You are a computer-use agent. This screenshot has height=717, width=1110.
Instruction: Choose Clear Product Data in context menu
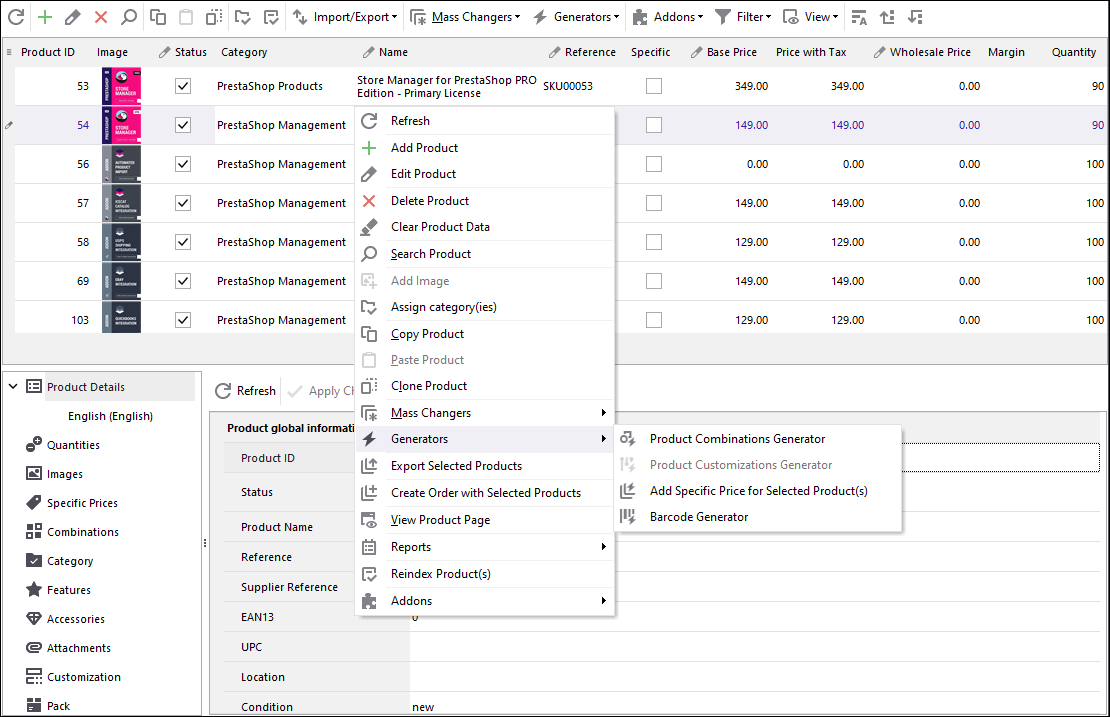click(x=486, y=227)
